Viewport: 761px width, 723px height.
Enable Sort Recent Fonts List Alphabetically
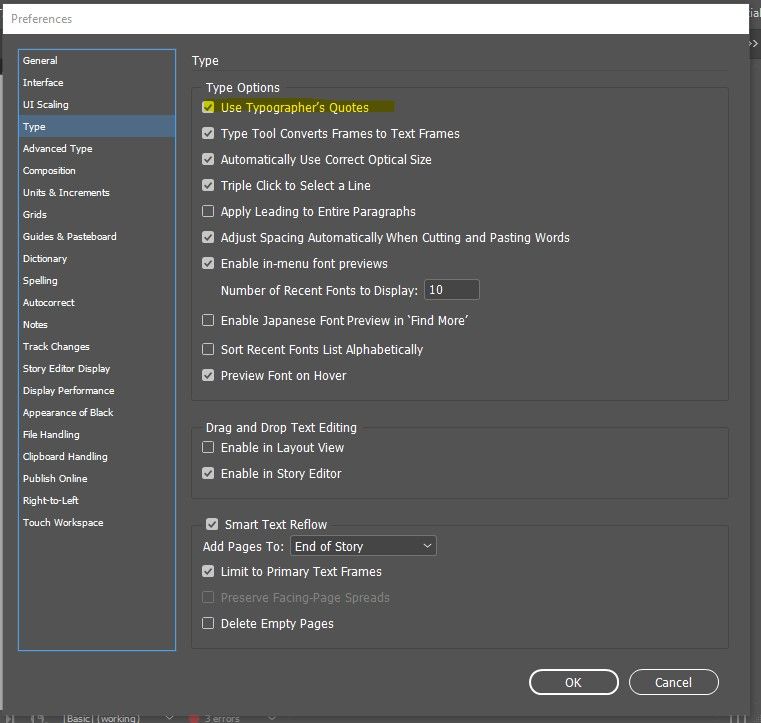208,349
